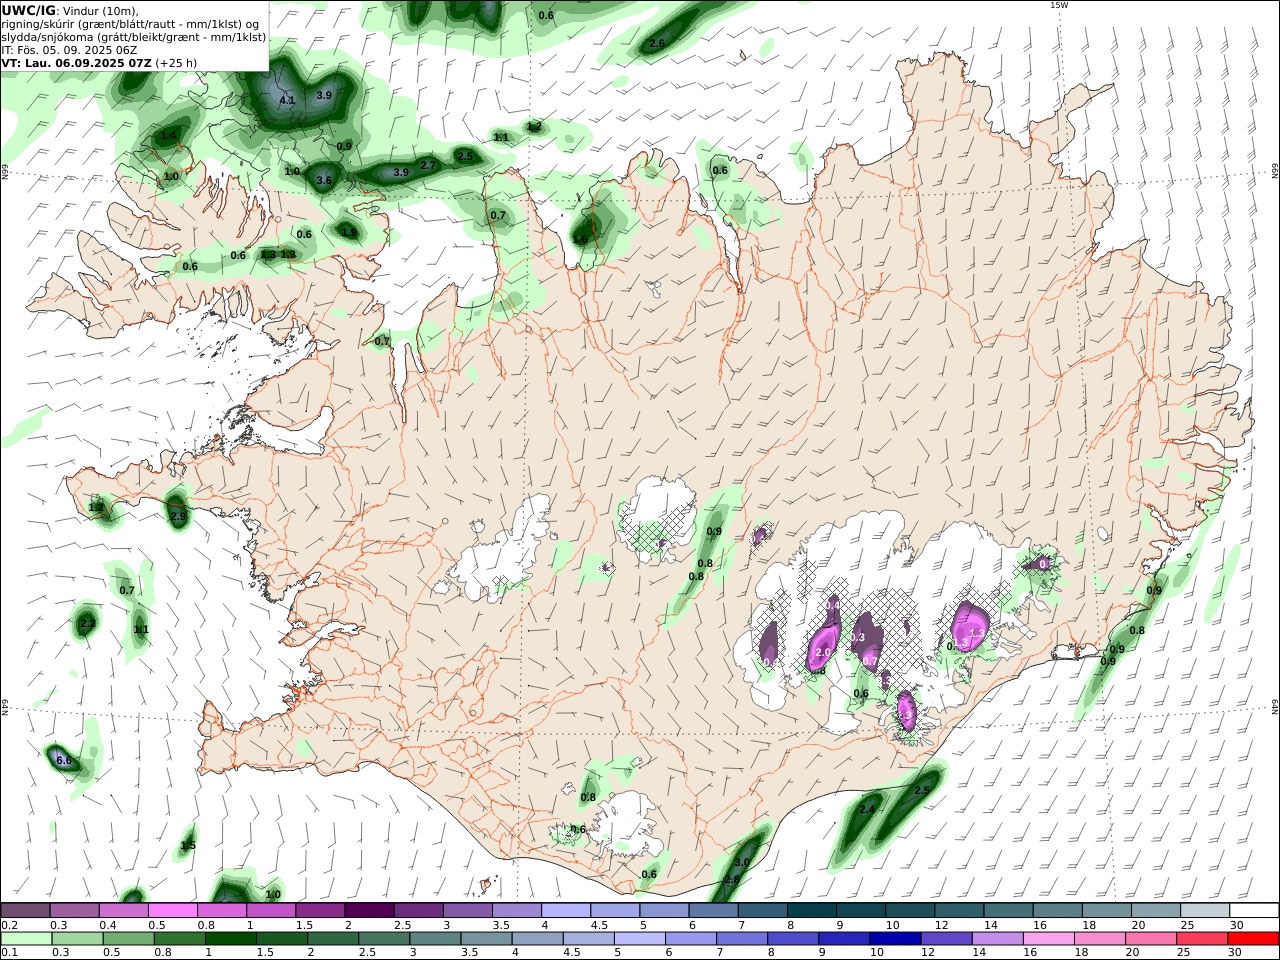
Task: Pick the light pink rain swatch between 16 and 18
Action: coord(1050,939)
